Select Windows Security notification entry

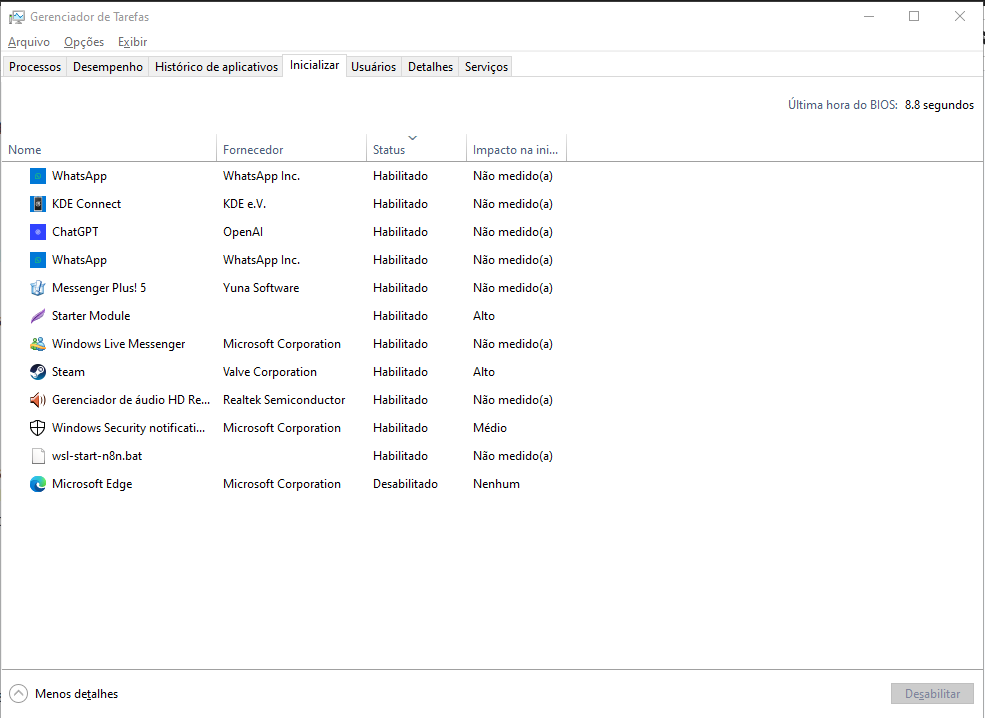click(129, 428)
